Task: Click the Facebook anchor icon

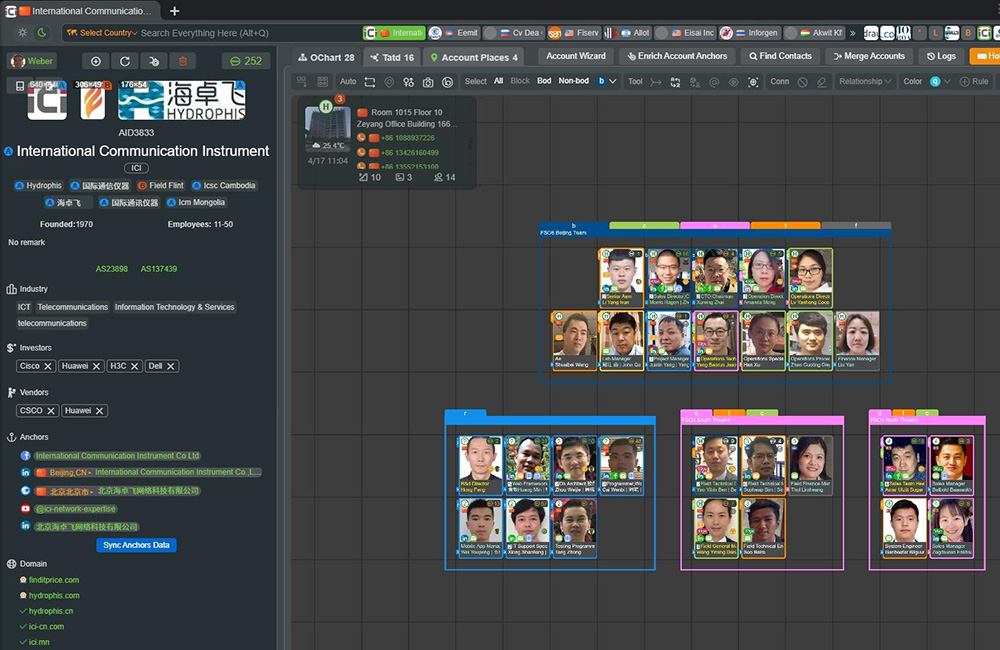Action: tap(25, 456)
